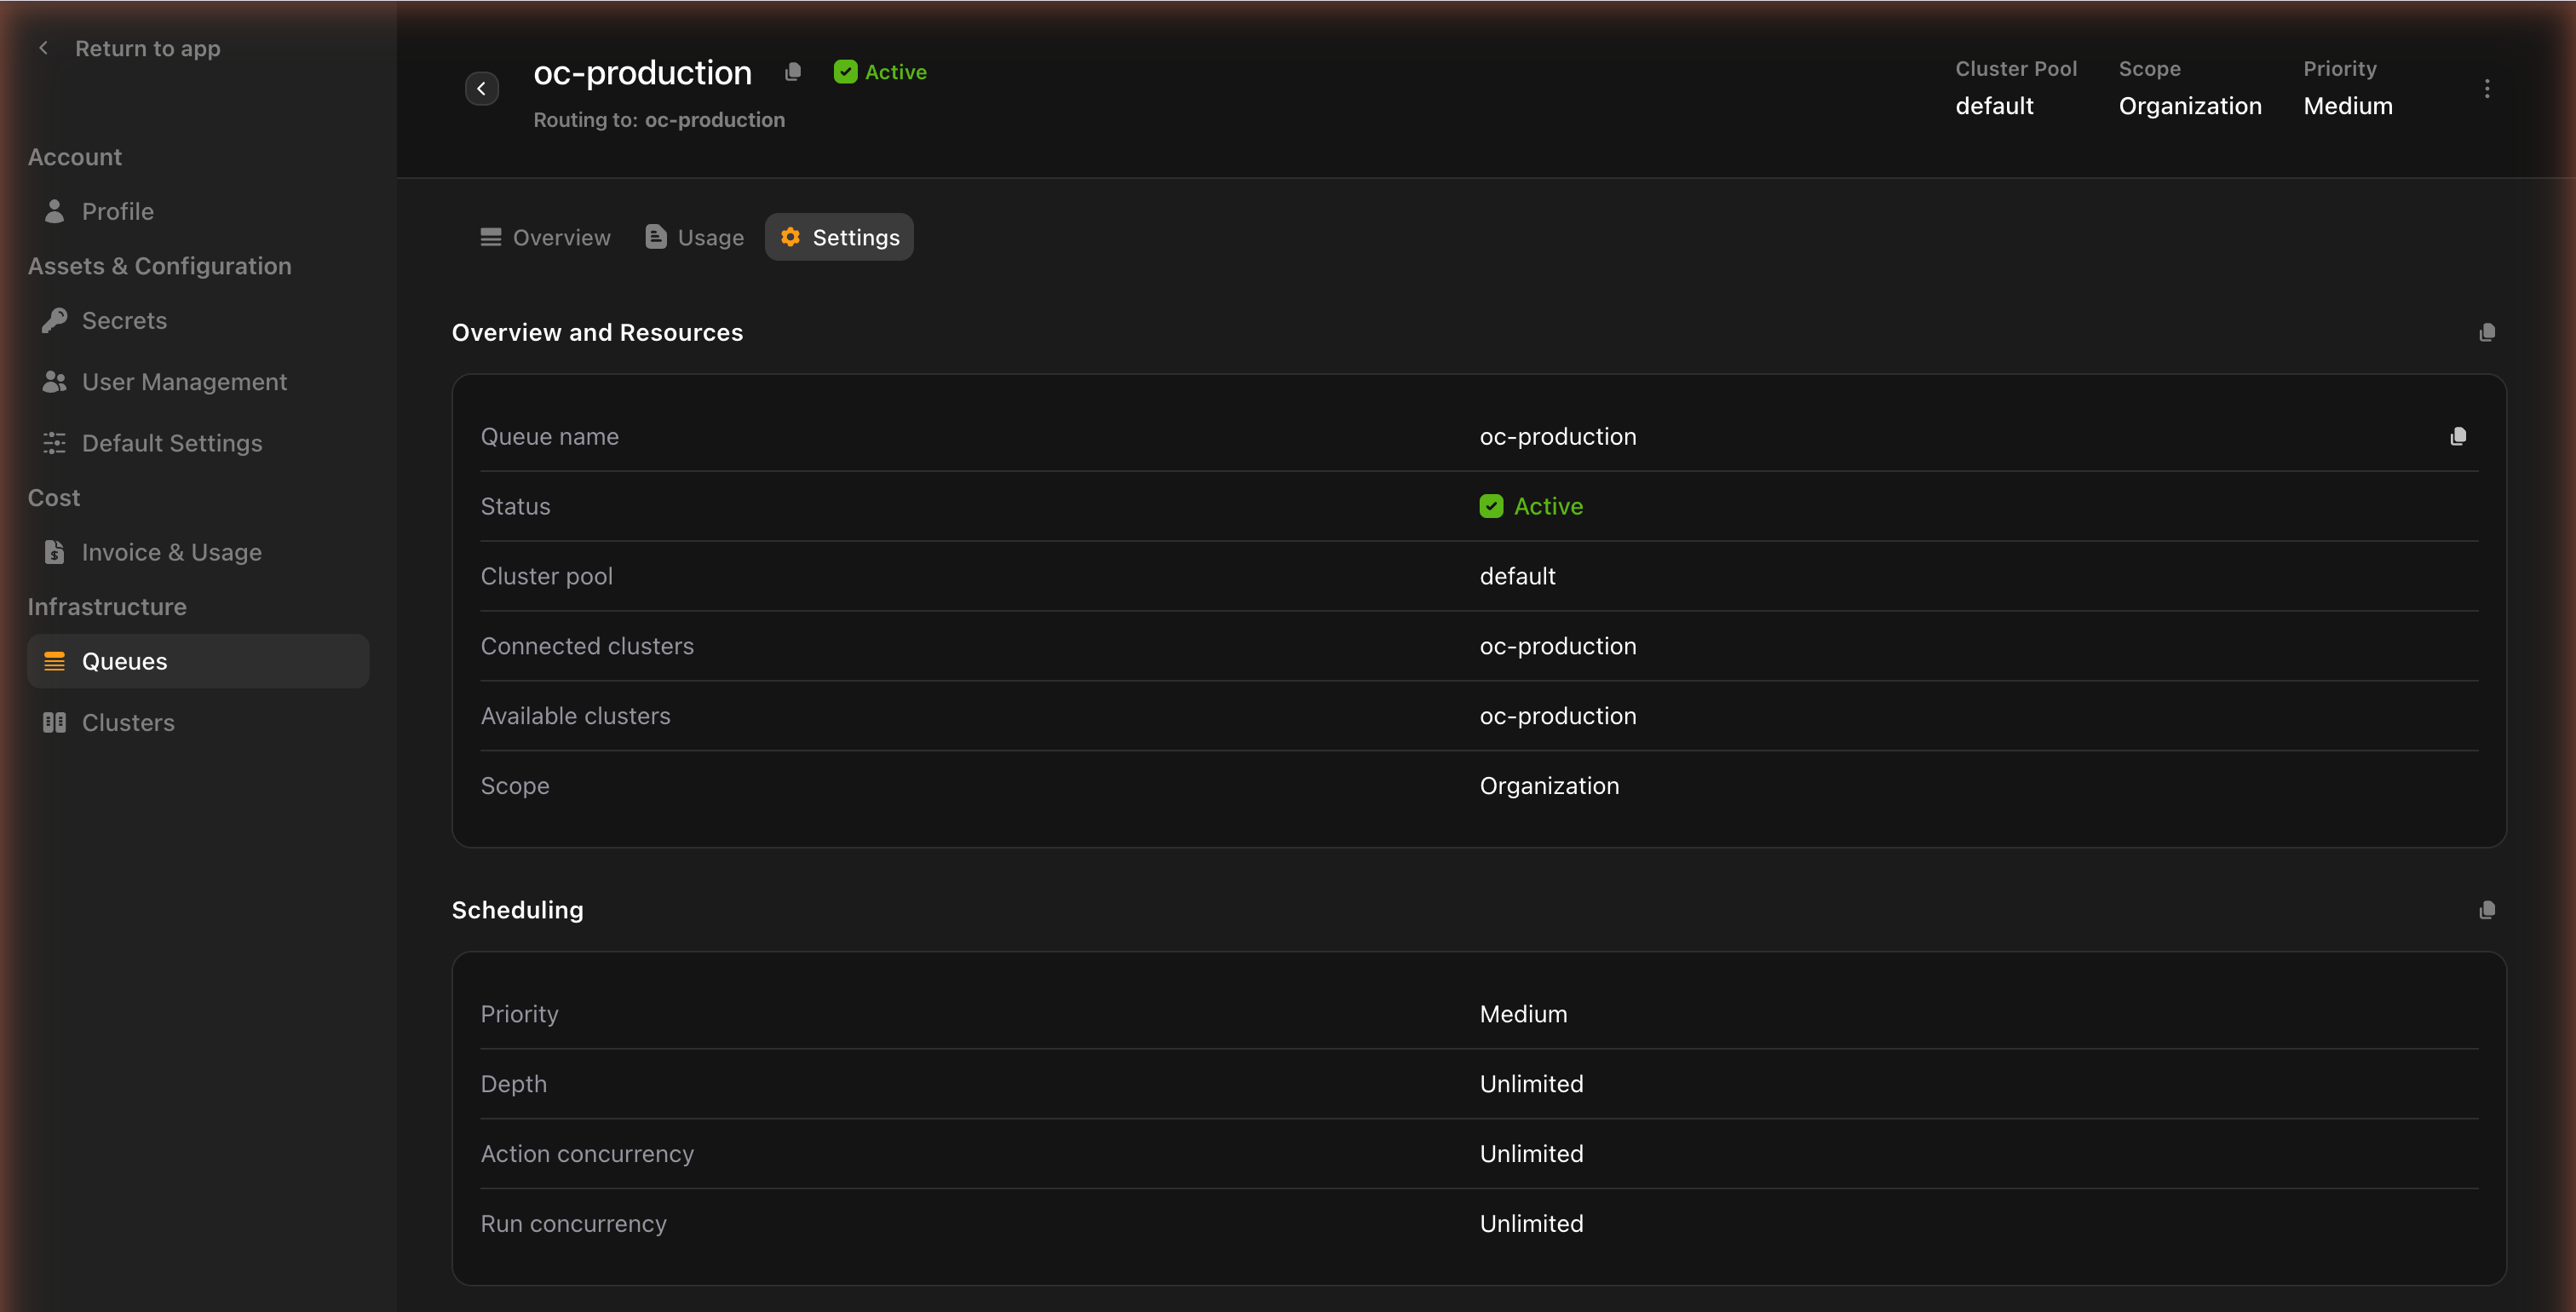Select Queues in the sidebar

click(198, 661)
